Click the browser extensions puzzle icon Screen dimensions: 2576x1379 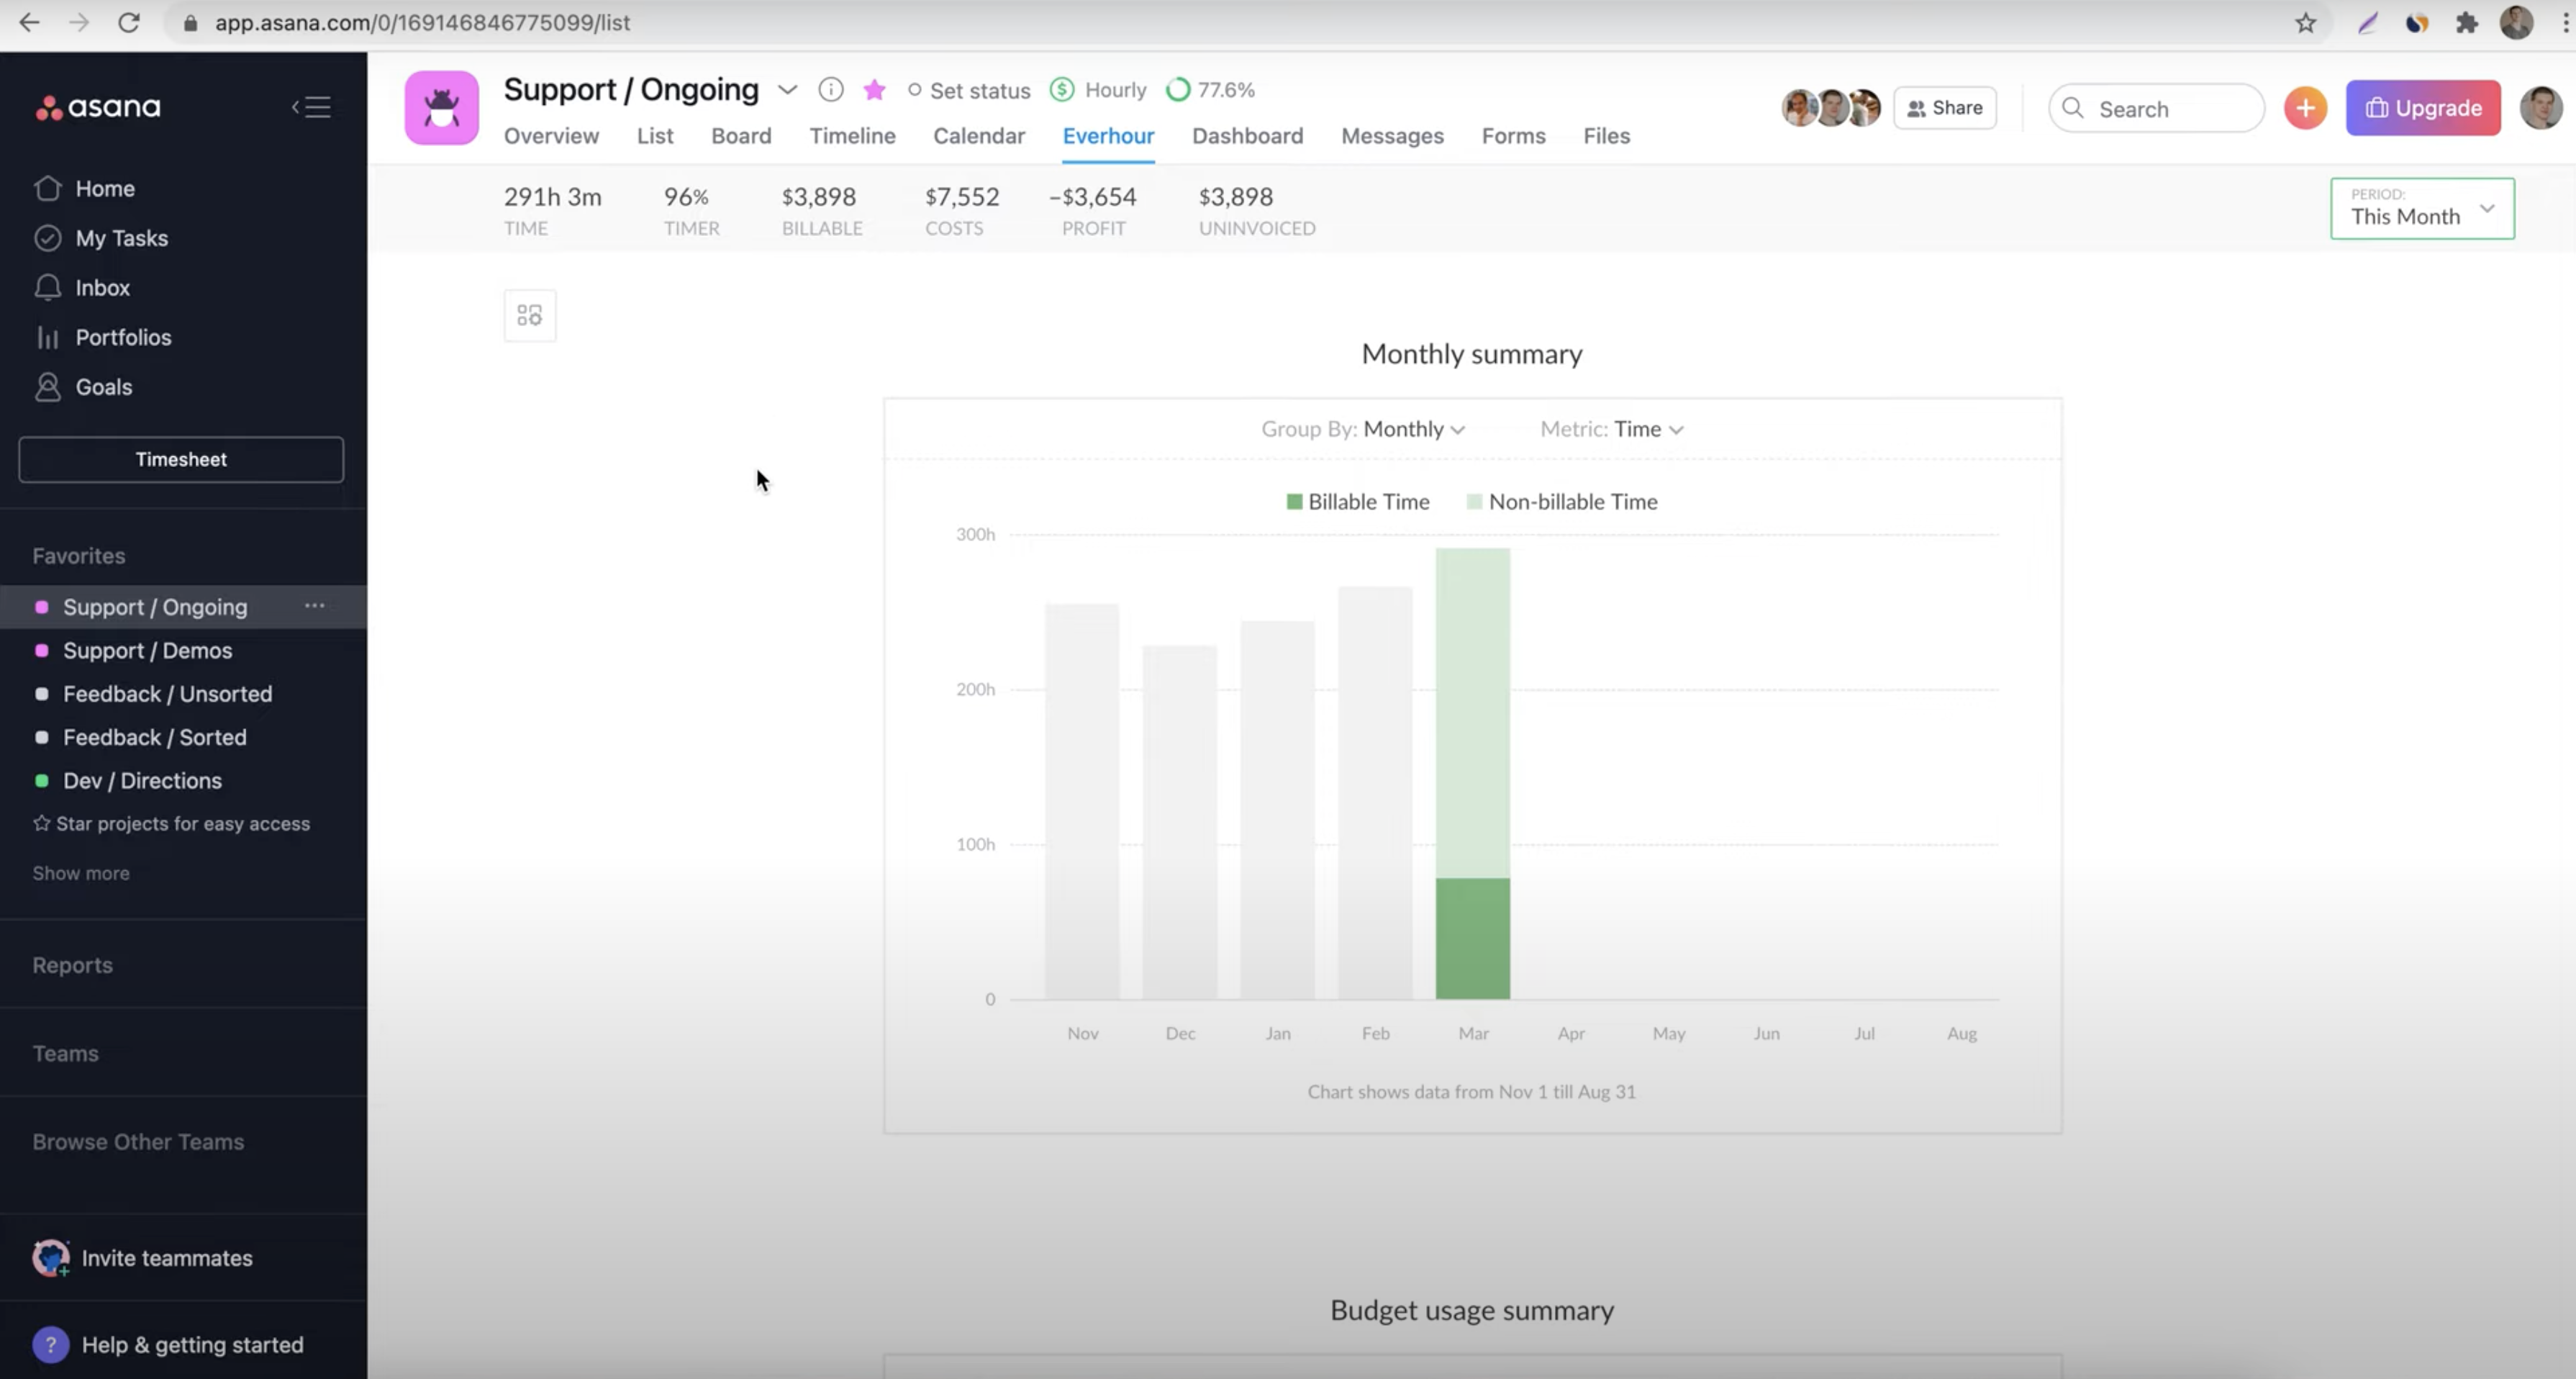pos(2466,22)
